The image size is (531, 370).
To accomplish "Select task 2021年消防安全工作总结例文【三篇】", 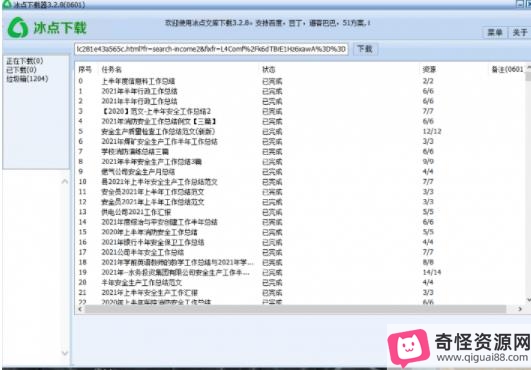I will [159, 121].
